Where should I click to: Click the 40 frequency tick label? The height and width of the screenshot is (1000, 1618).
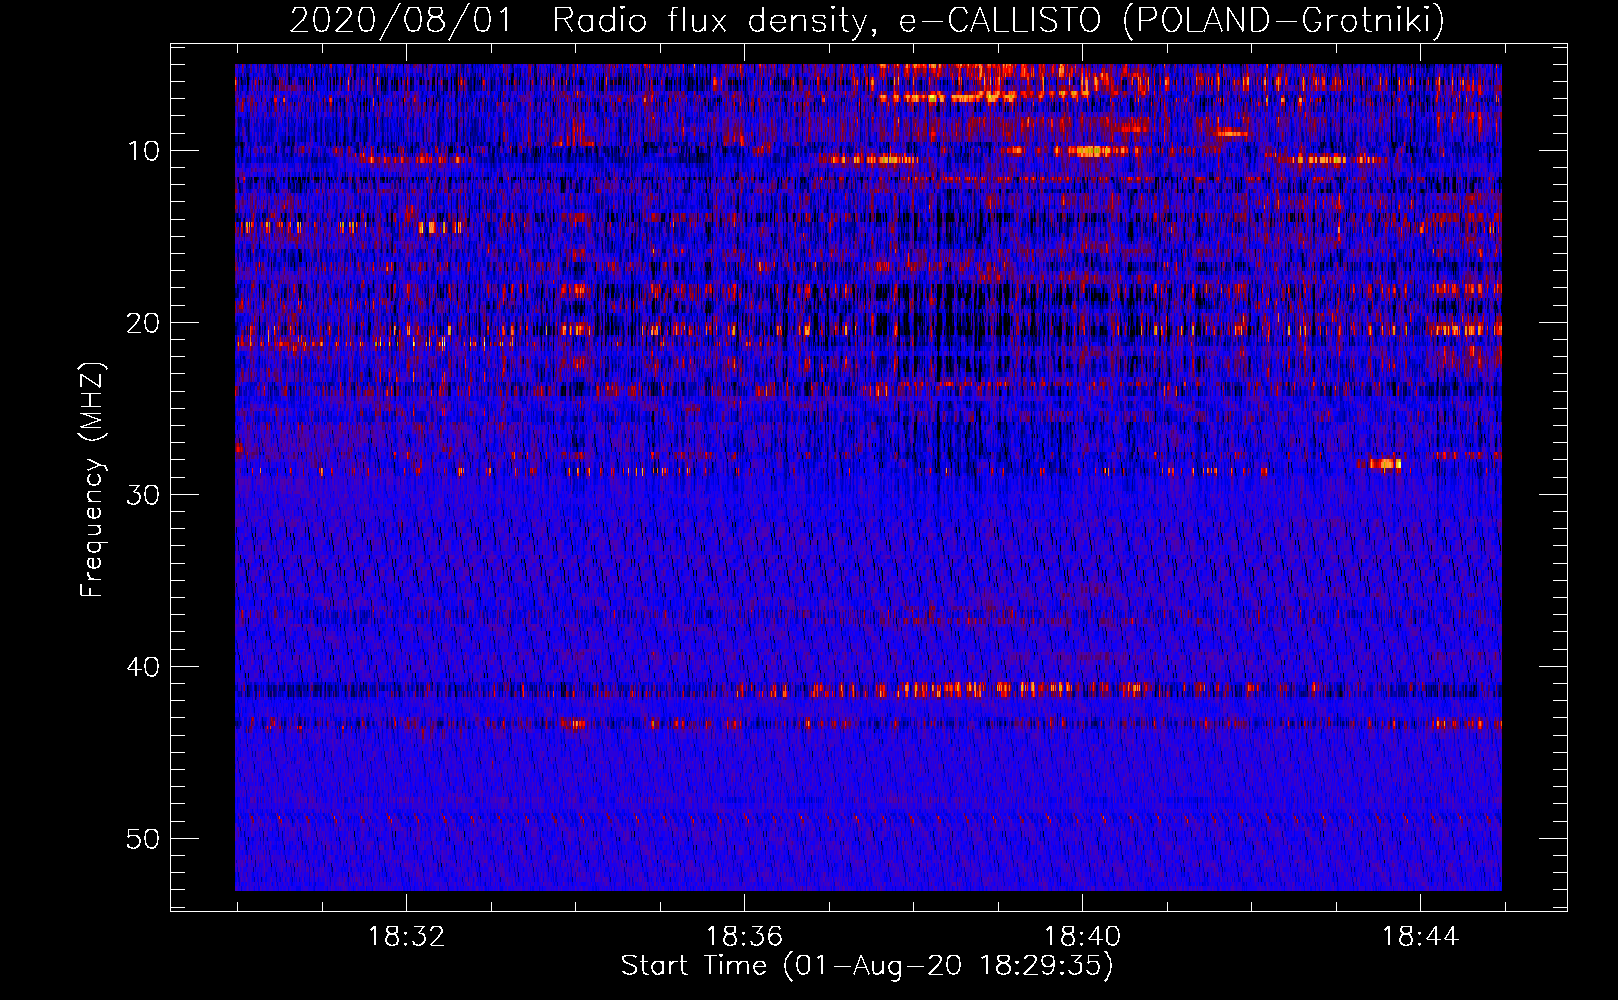[144, 667]
